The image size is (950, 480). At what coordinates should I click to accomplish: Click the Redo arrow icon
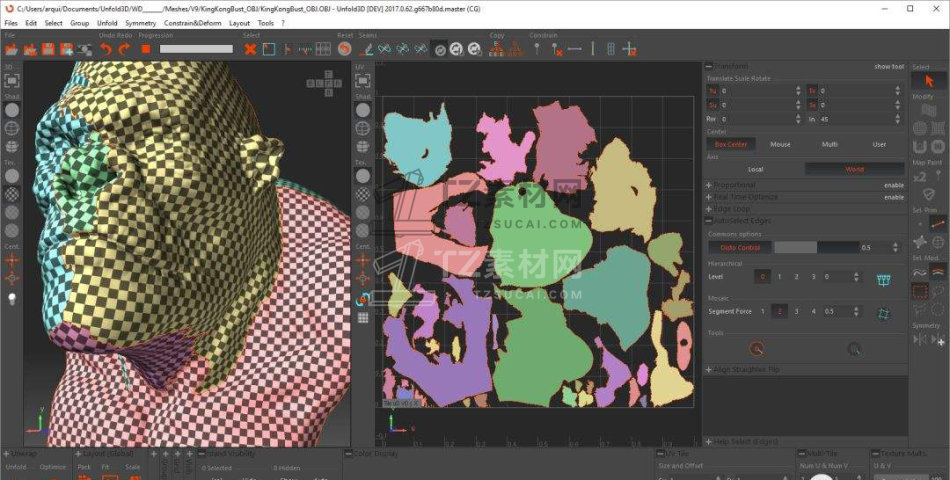pyautogui.click(x=124, y=48)
